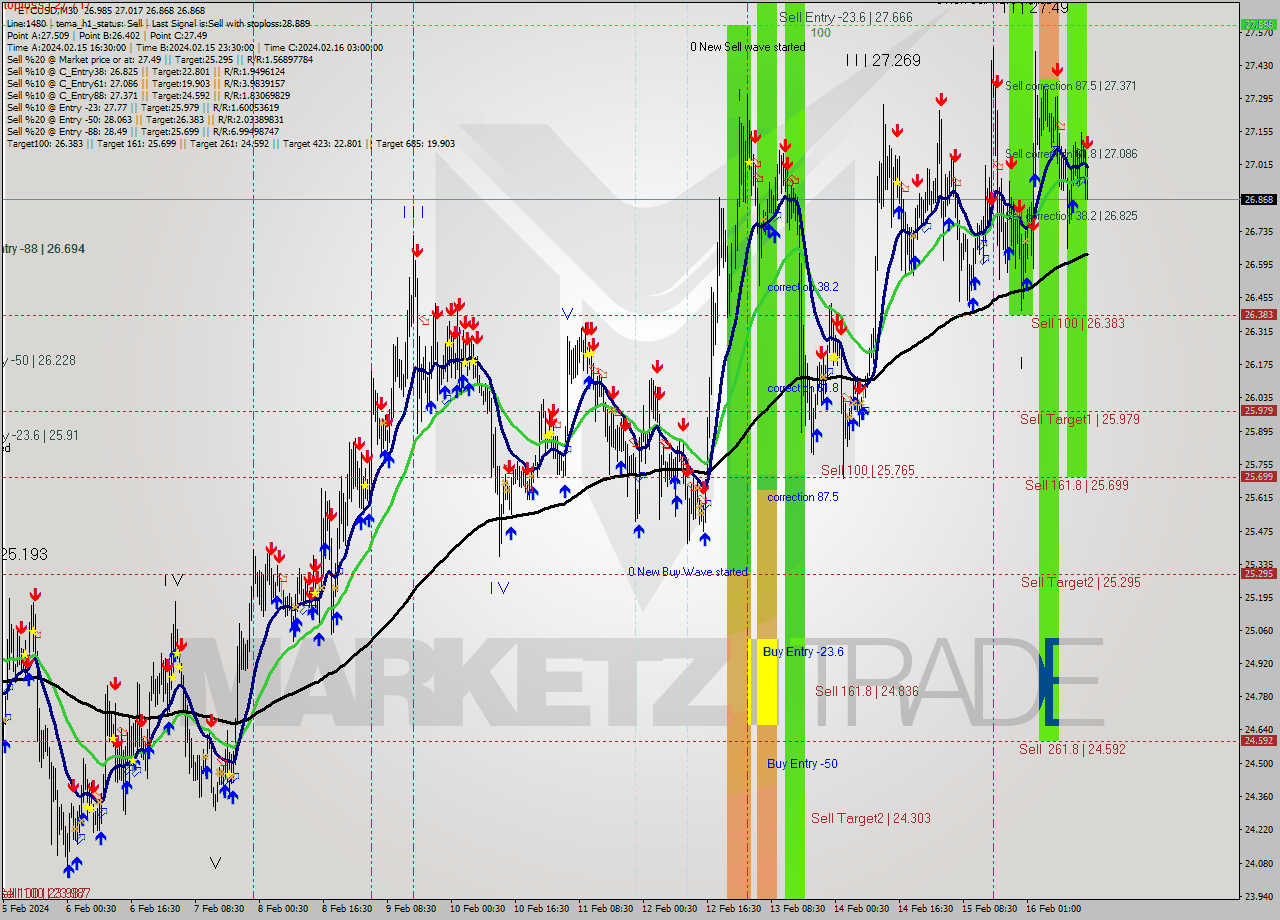
Task: Click the 'Sell %10 @ C_Entry88: 27.371' line
Action: (x=148, y=96)
